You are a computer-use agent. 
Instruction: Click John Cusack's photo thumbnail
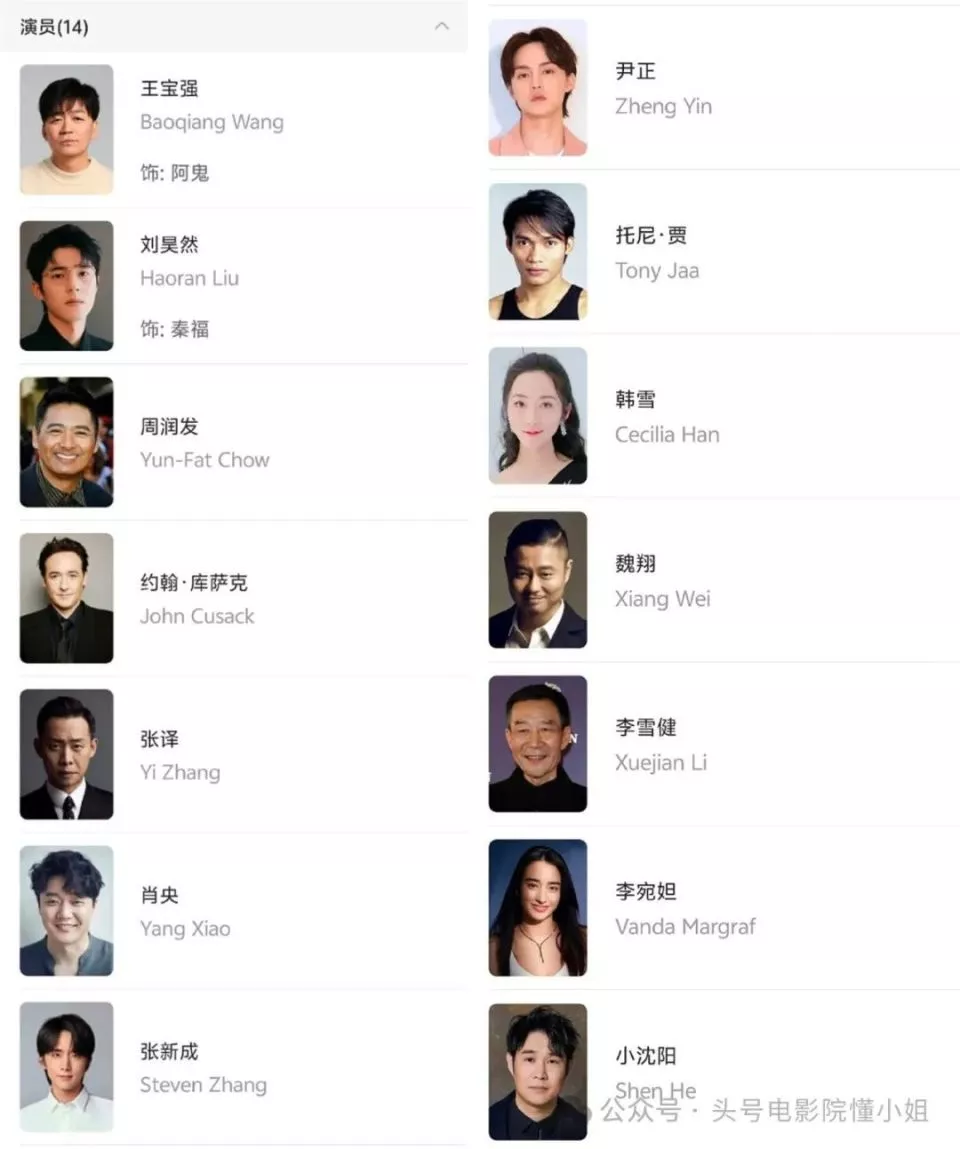[67, 598]
